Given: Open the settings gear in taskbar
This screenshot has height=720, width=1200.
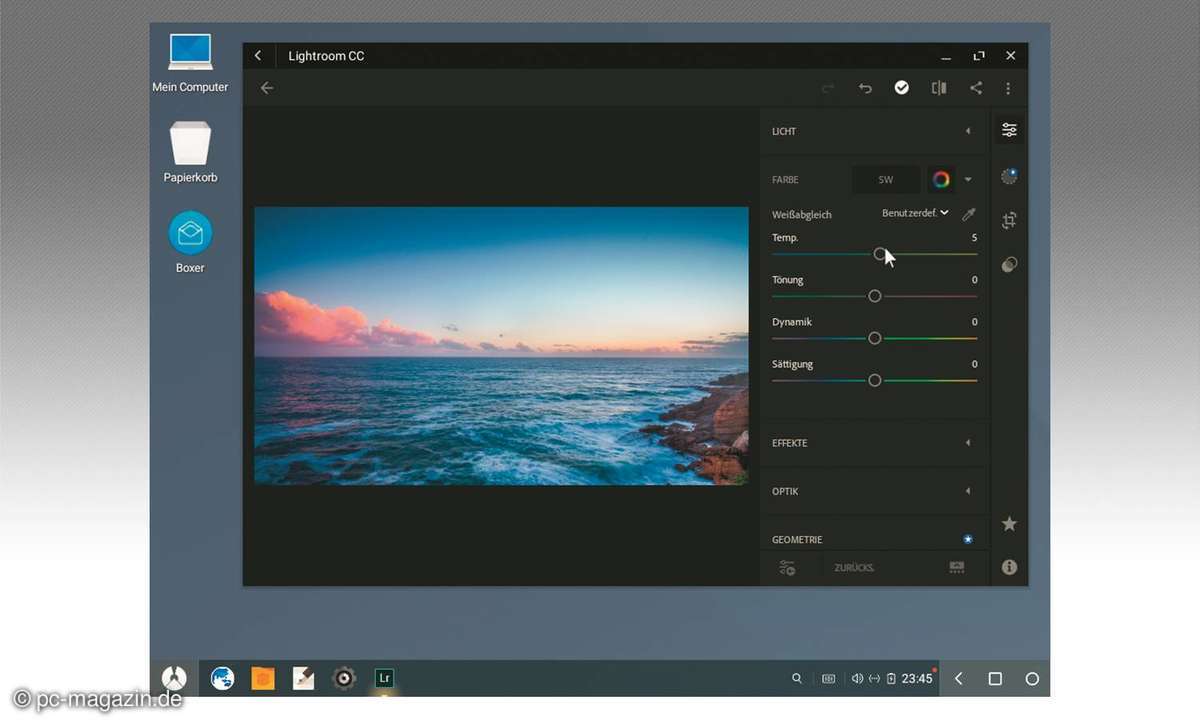Looking at the screenshot, I should (x=344, y=678).
